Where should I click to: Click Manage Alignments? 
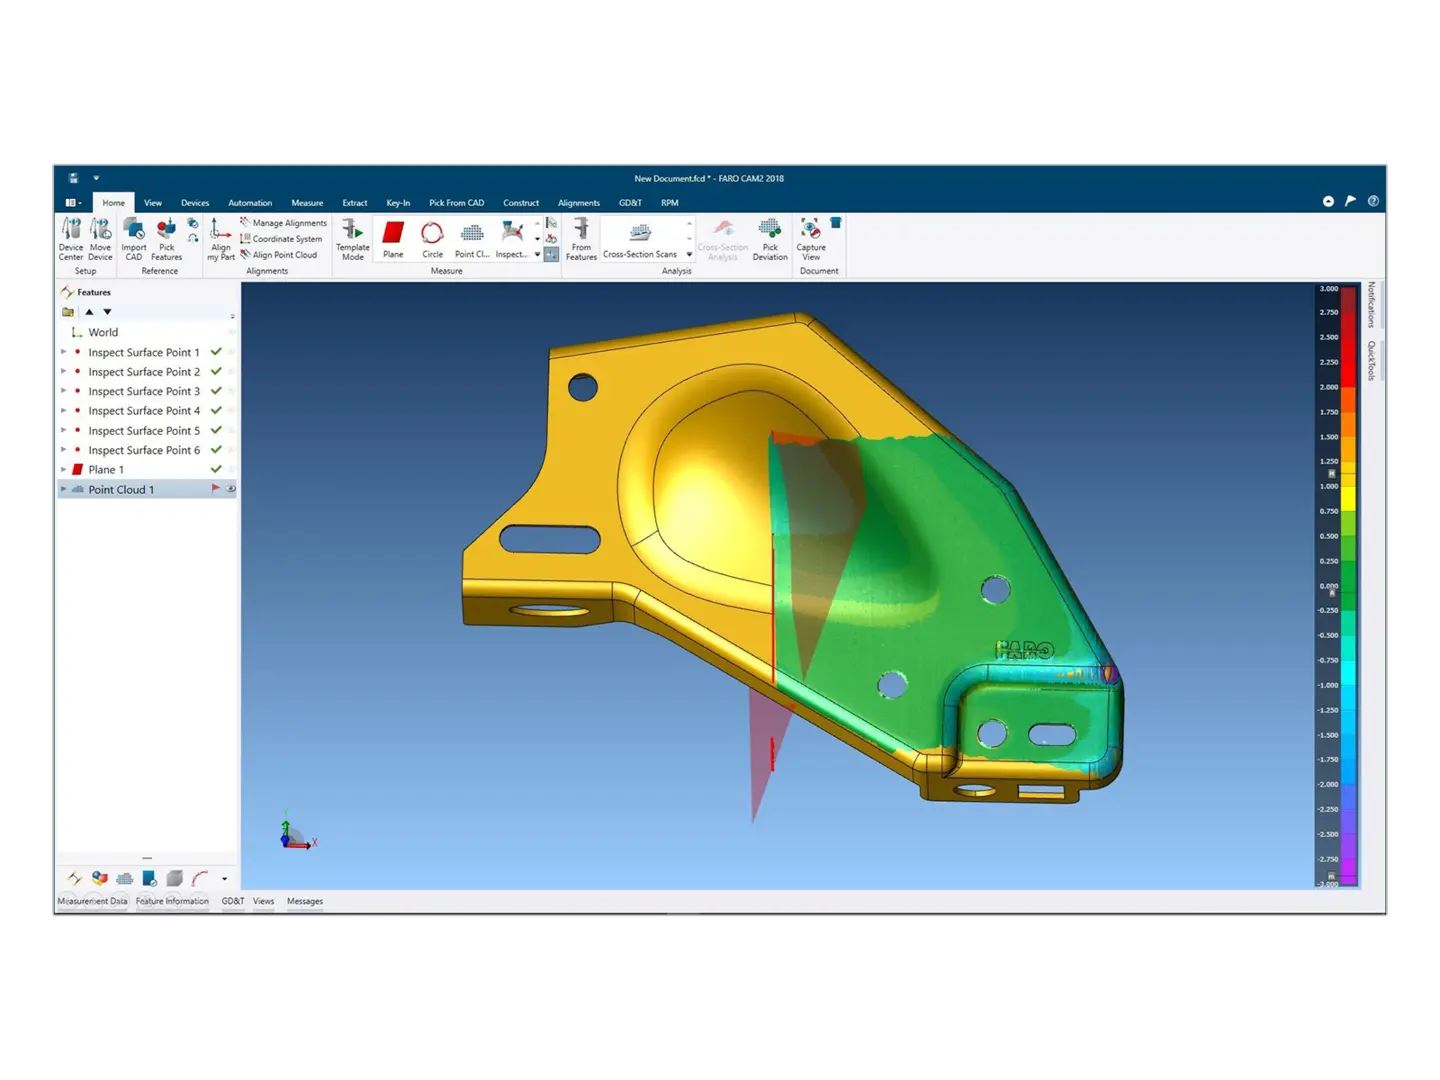point(283,223)
